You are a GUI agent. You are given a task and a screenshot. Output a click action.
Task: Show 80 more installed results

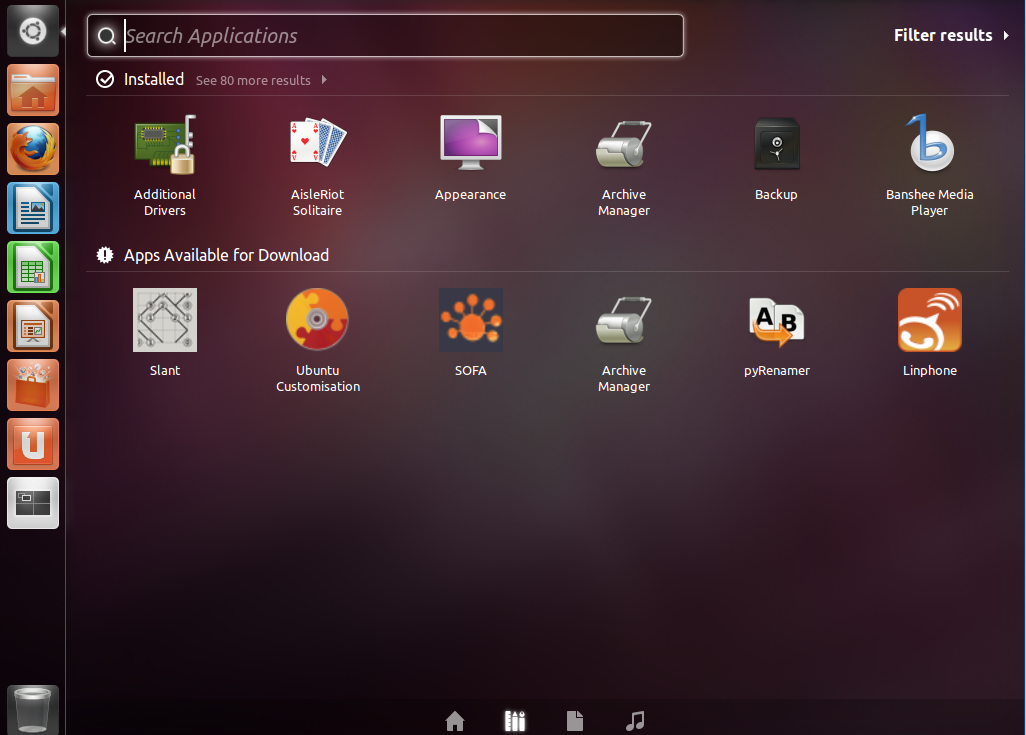253,80
